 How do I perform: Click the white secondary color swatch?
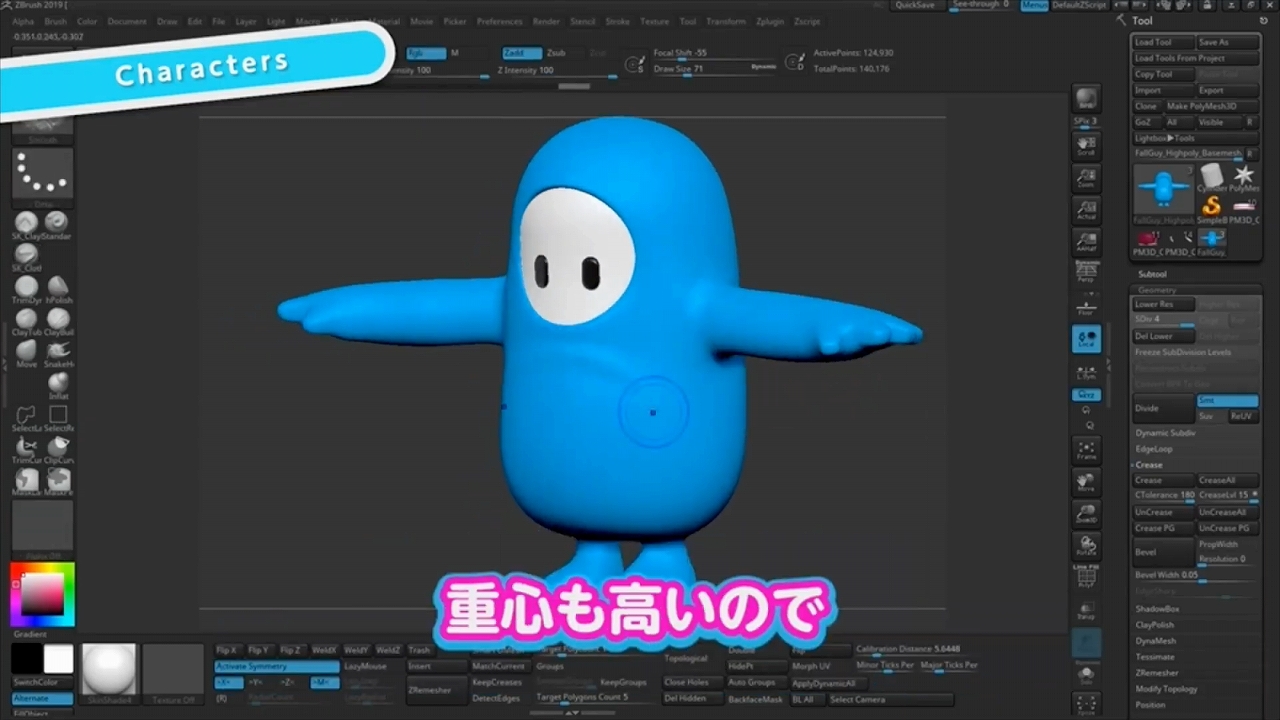point(58,659)
